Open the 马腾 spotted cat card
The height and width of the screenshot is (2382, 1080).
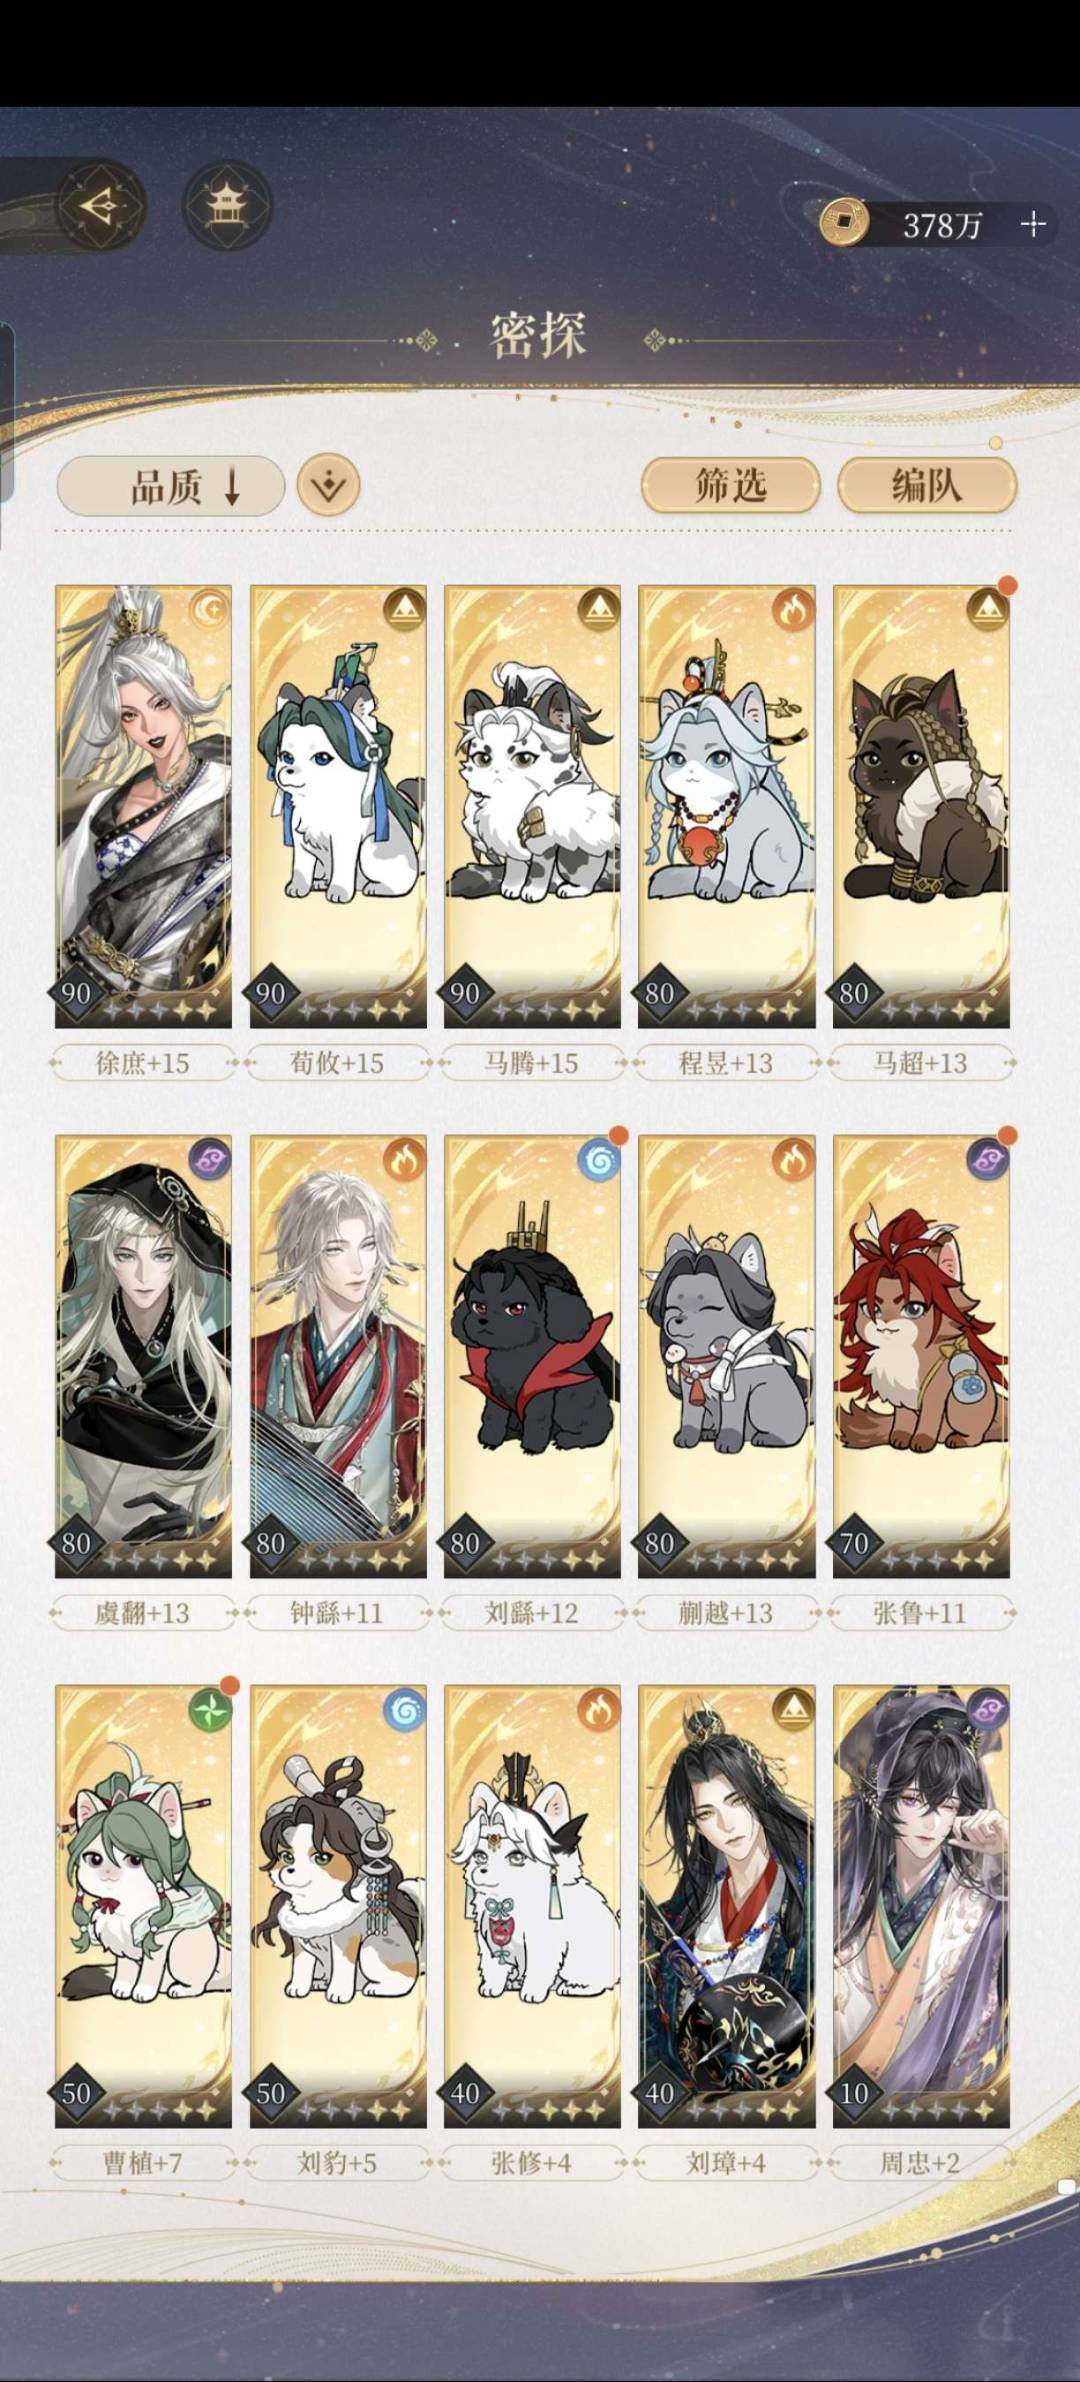(x=532, y=806)
